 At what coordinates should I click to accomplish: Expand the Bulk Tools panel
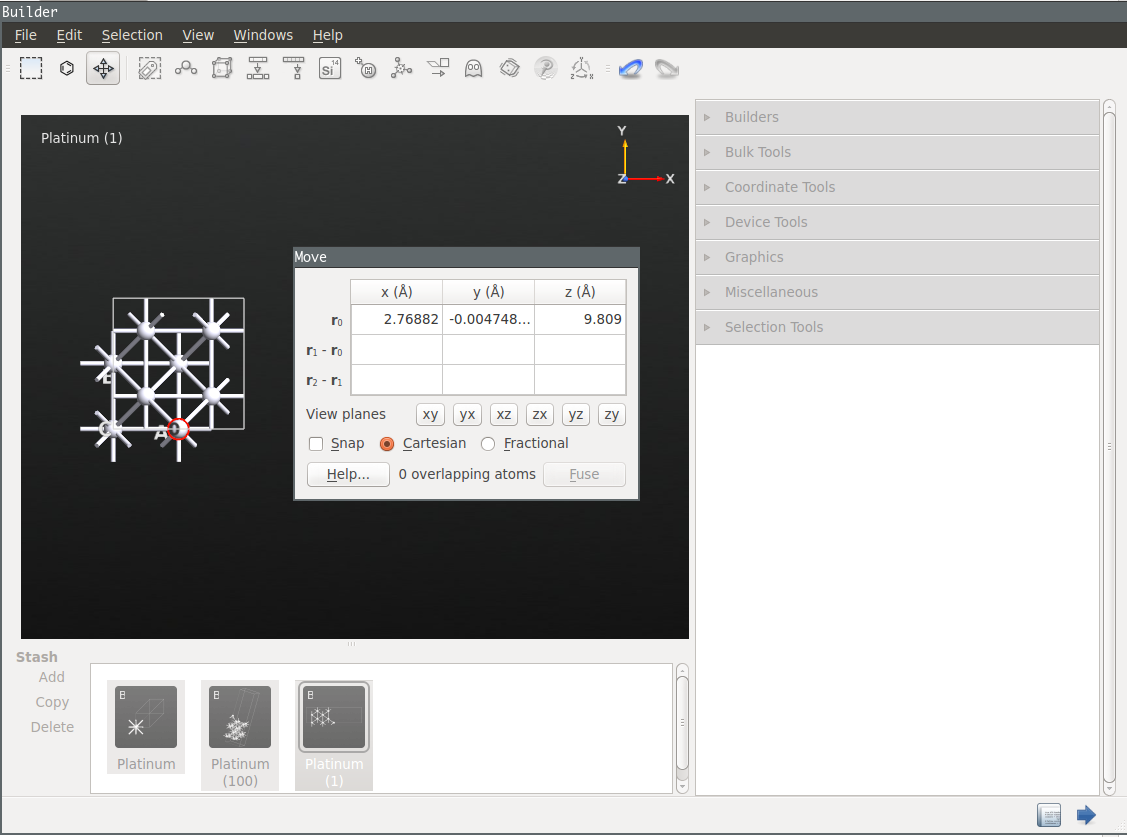click(x=897, y=152)
